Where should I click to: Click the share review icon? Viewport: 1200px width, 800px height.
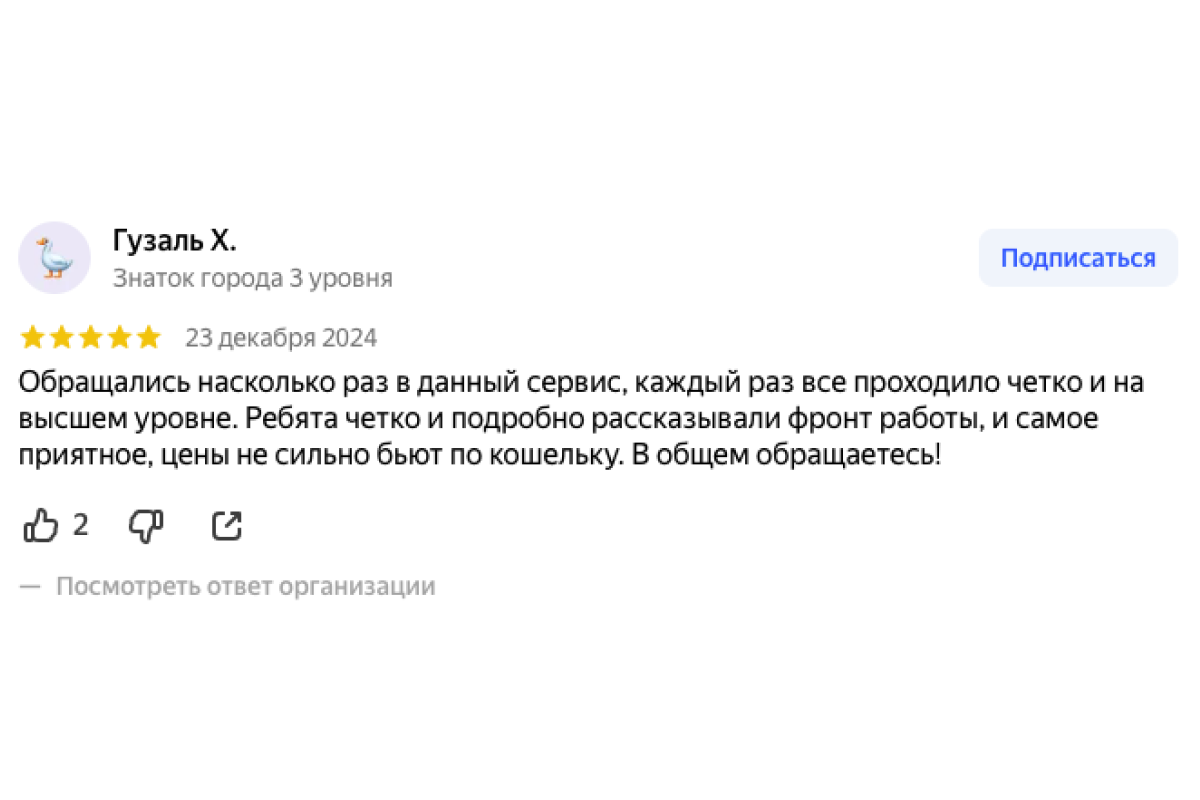click(227, 525)
